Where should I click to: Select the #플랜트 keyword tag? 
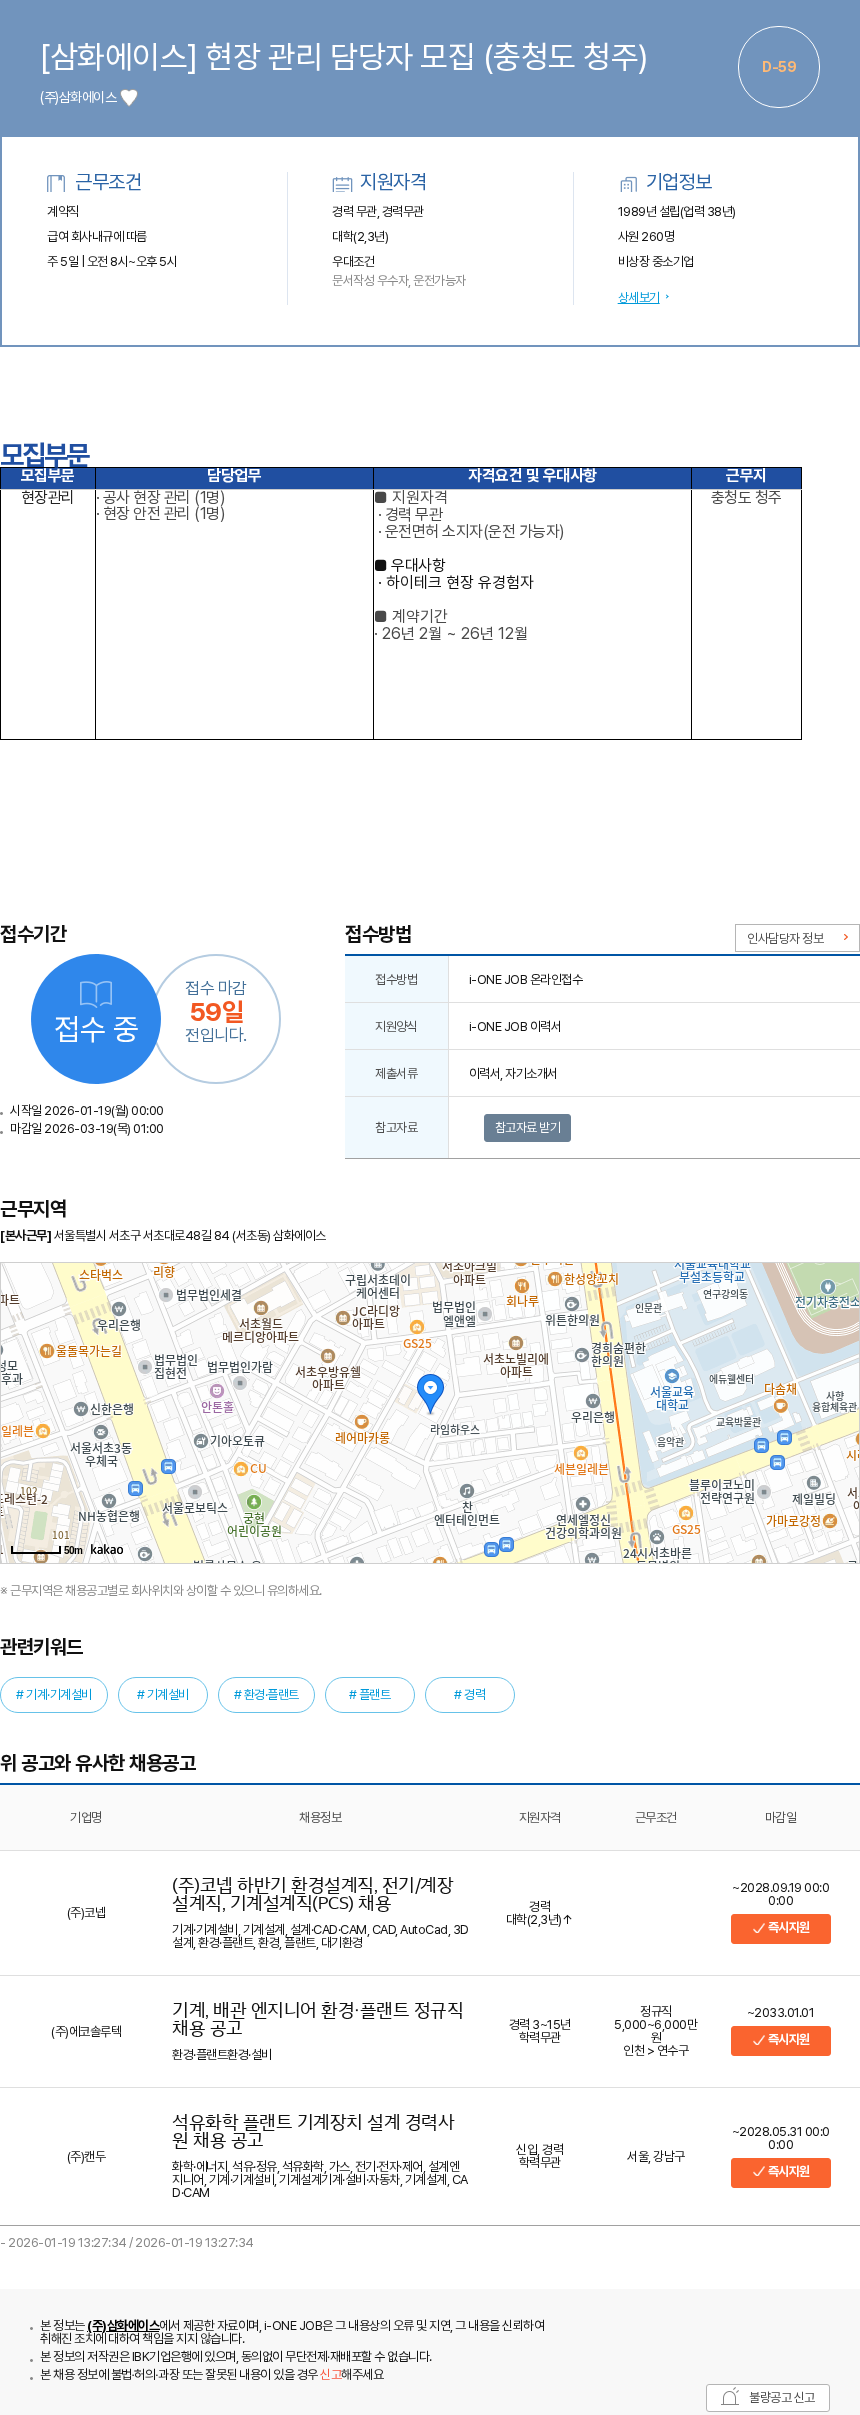click(x=370, y=1694)
